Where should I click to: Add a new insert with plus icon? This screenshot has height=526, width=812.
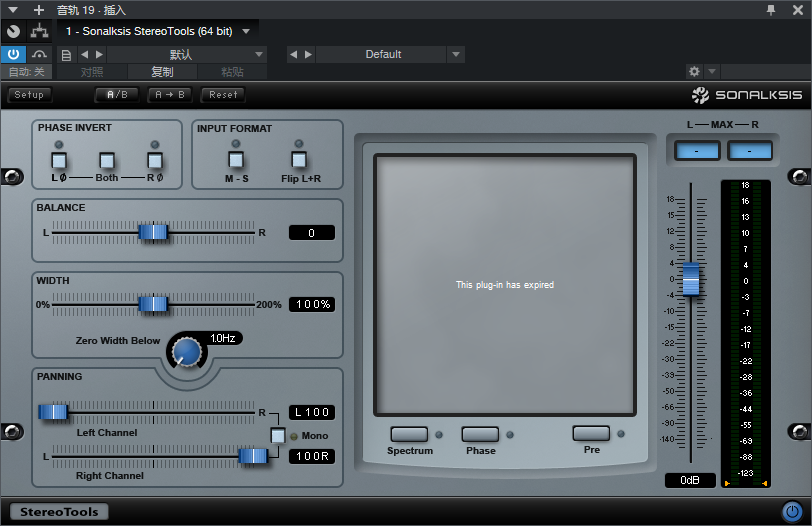point(38,10)
